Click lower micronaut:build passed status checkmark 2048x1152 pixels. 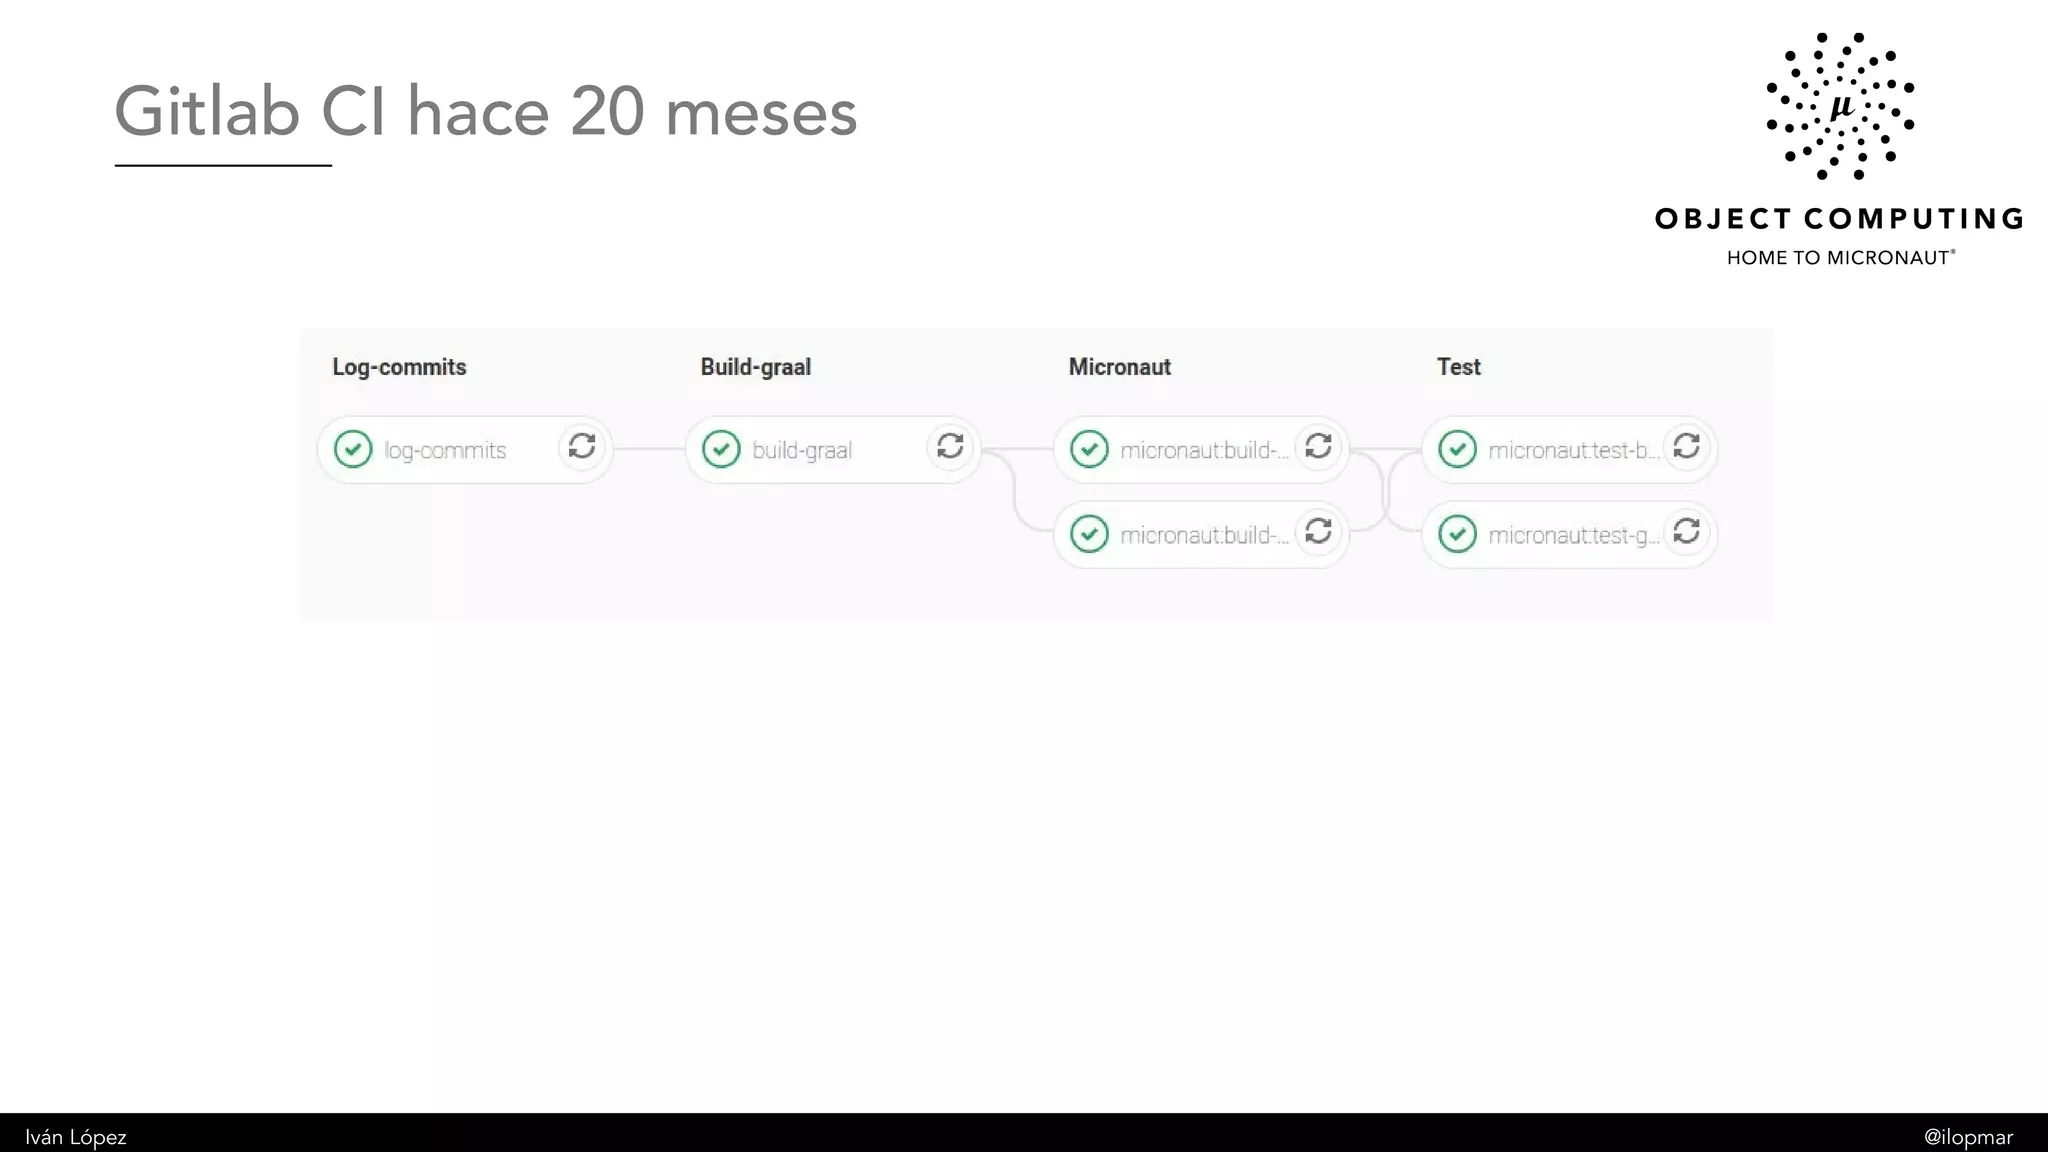(1089, 535)
